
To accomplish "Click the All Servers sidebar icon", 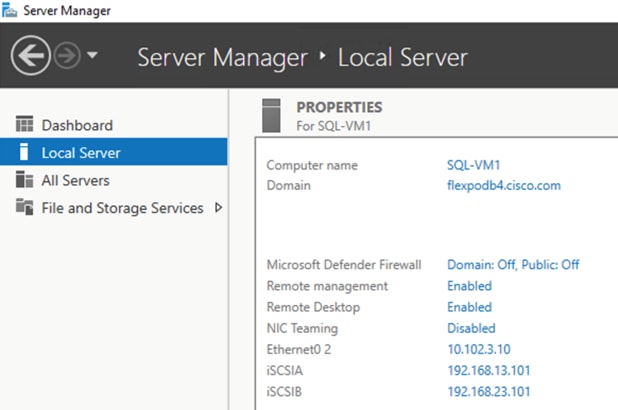I will 24,179.
